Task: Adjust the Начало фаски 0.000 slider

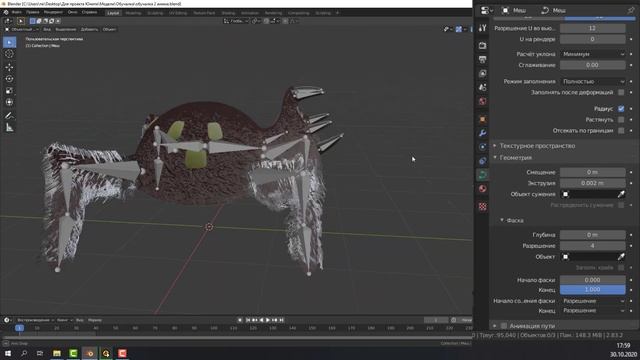Action: 593,280
